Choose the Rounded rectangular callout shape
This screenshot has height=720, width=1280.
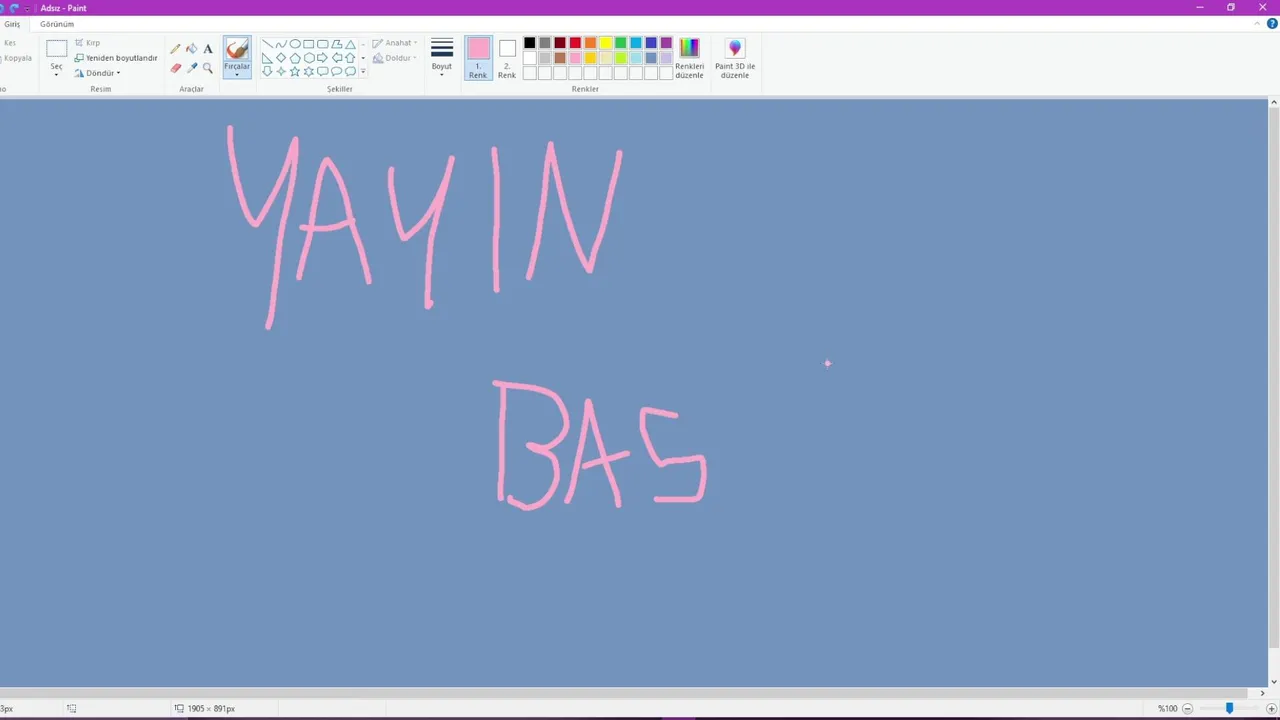(323, 71)
